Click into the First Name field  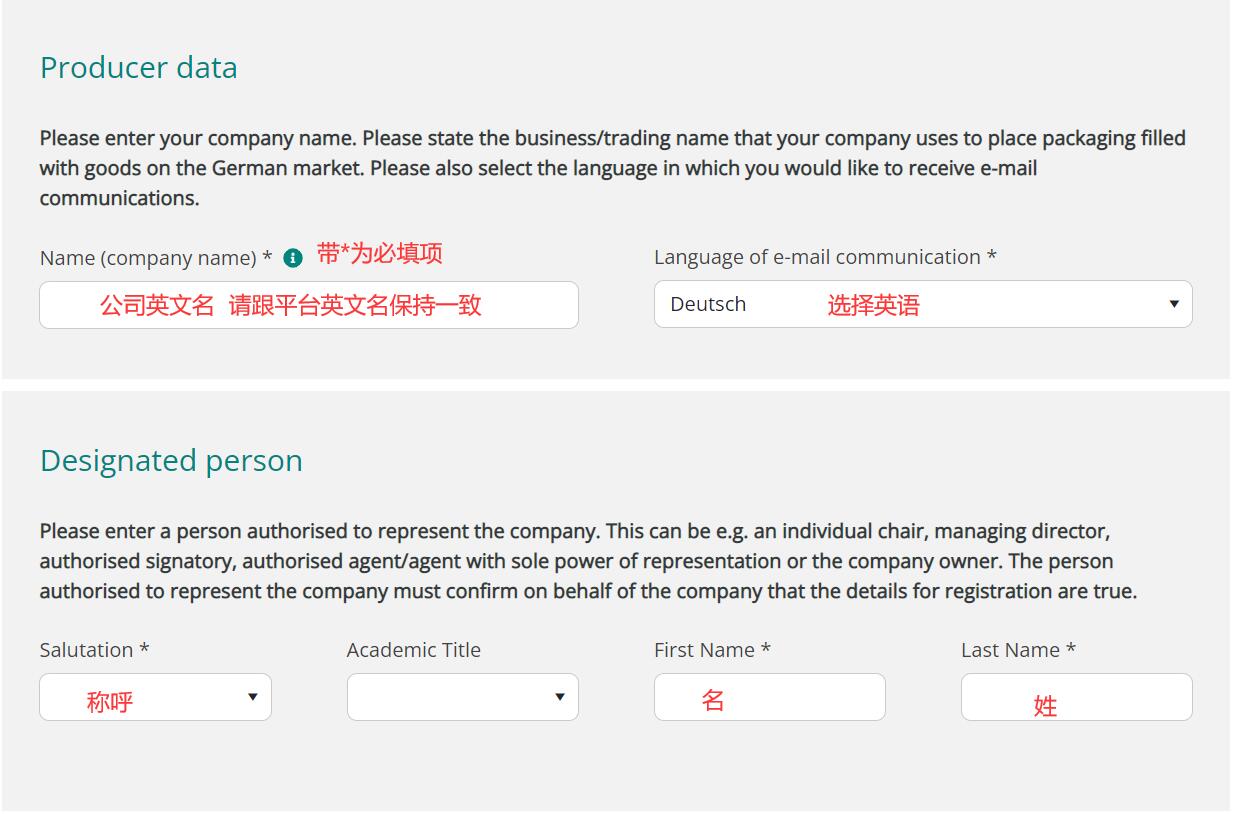[x=770, y=697]
